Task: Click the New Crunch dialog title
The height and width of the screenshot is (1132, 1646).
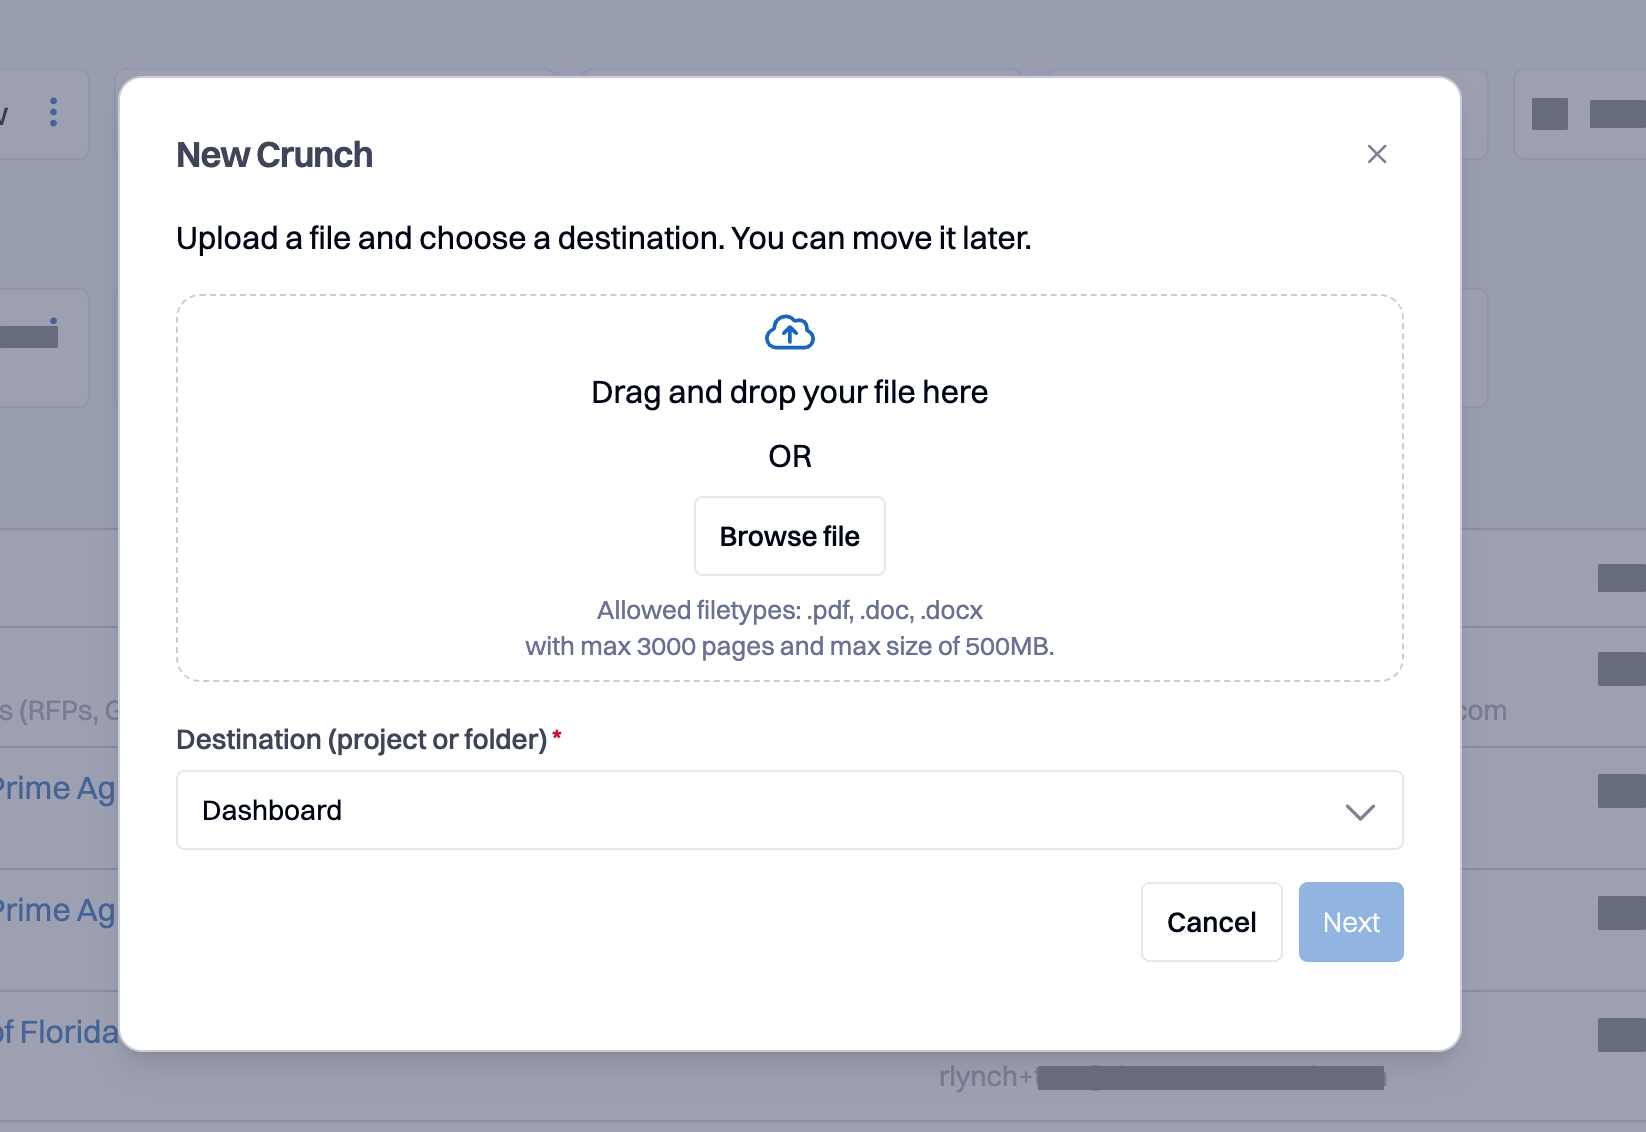Action: 275,155
